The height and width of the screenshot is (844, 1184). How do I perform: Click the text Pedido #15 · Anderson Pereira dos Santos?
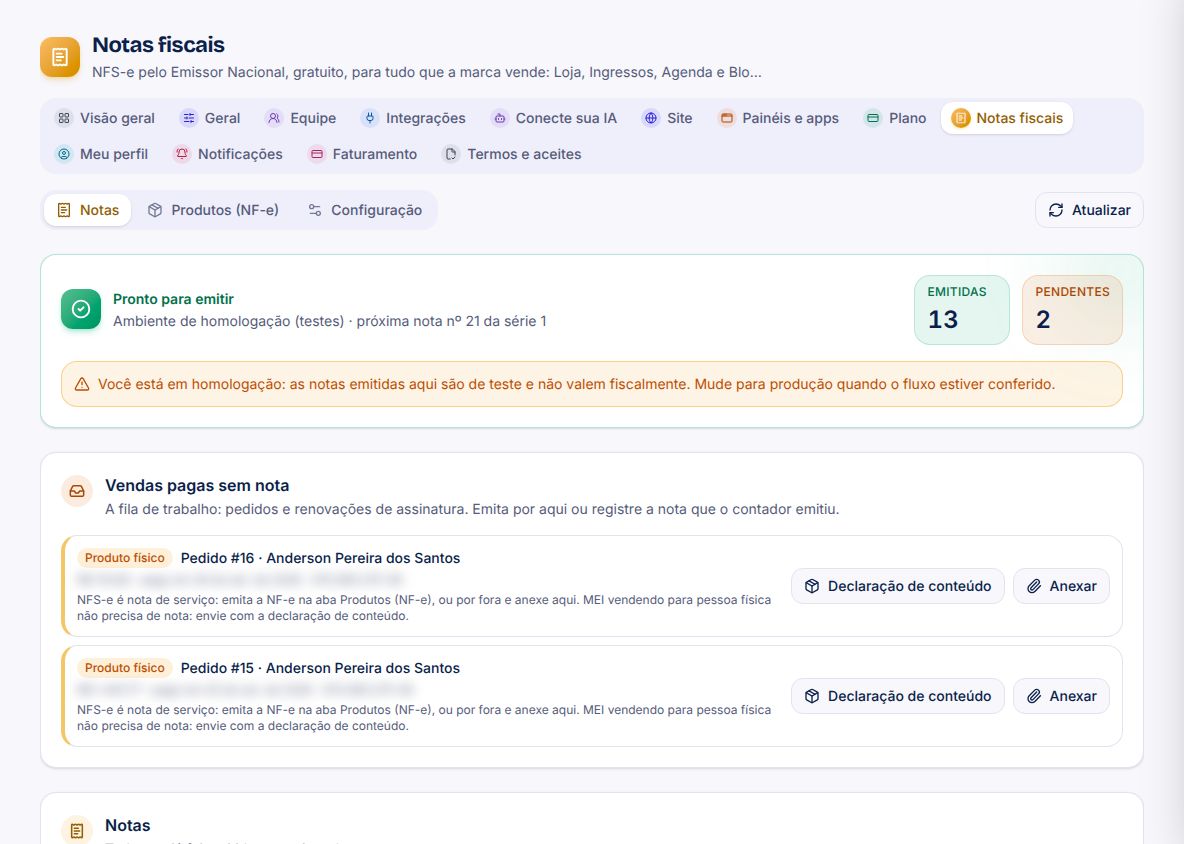[320, 668]
